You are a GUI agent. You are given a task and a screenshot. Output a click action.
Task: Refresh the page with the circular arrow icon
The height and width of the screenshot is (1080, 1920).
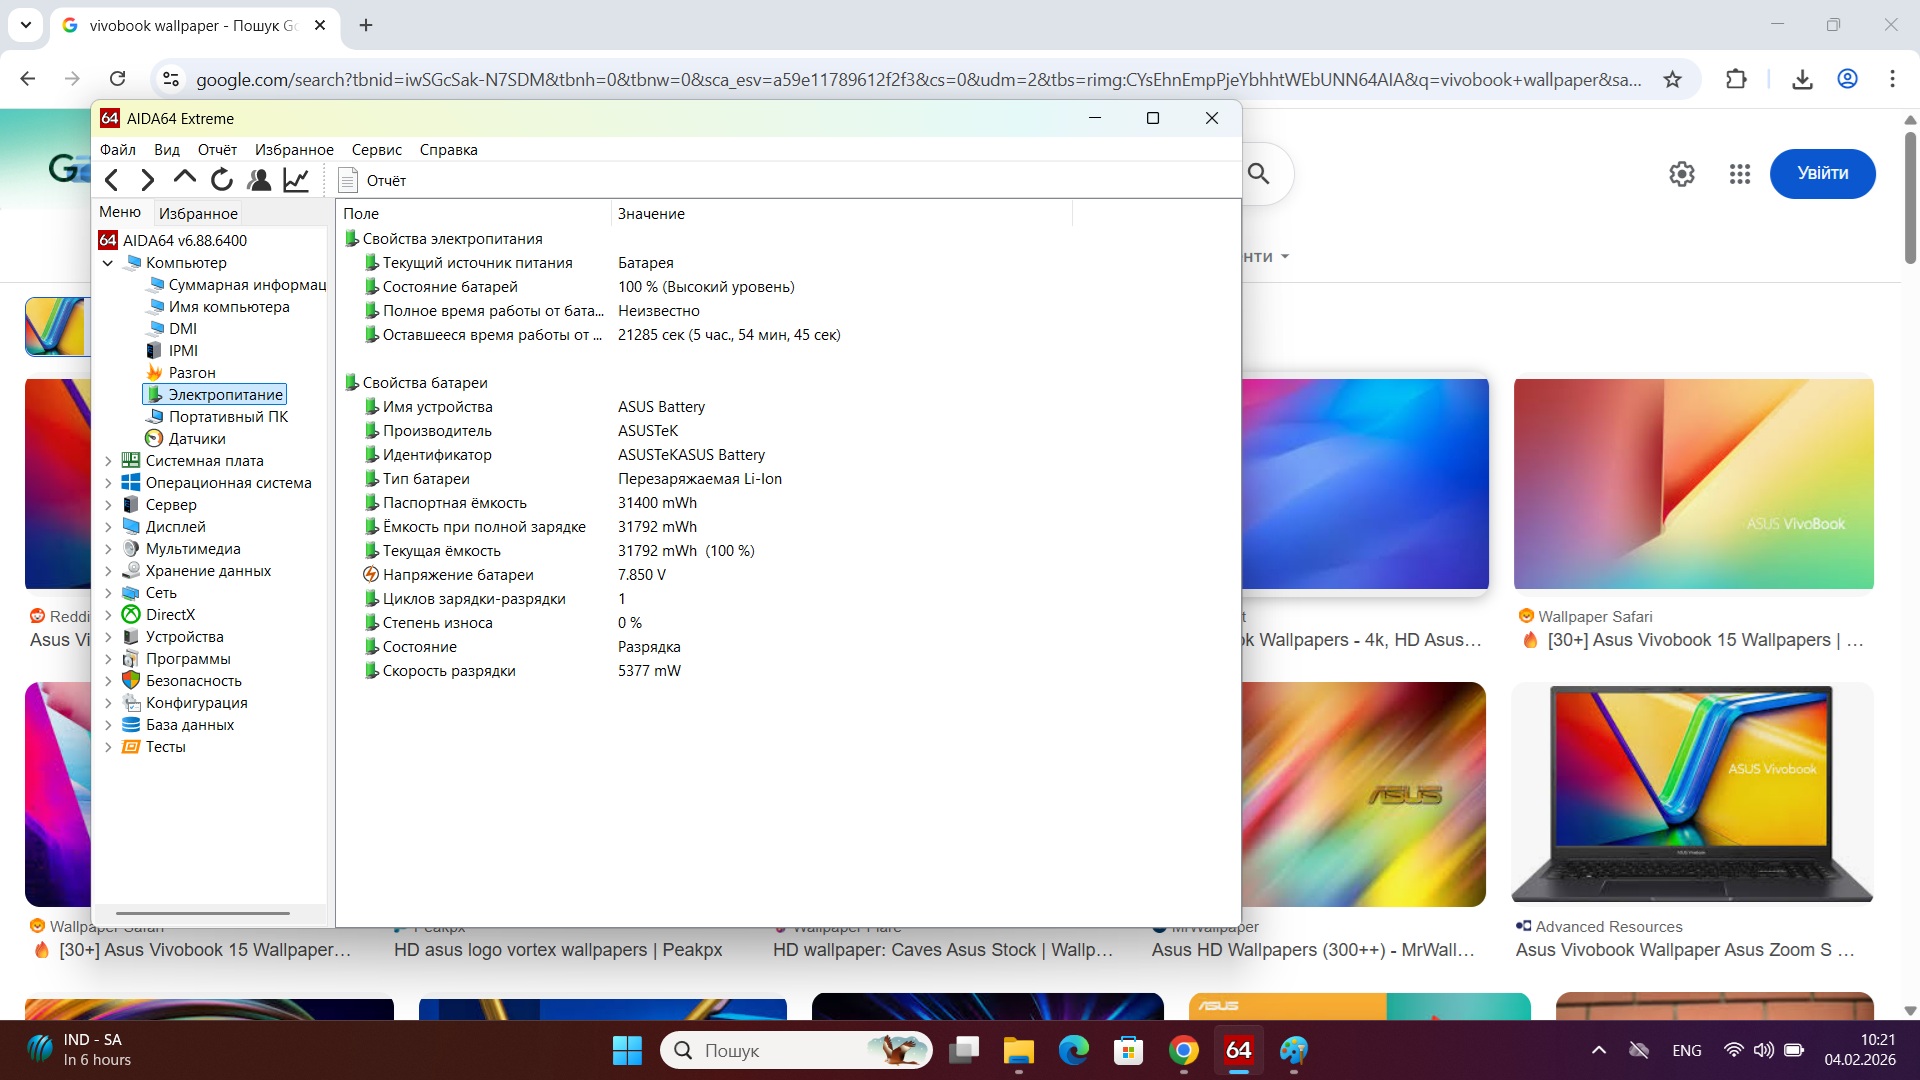[x=222, y=180]
